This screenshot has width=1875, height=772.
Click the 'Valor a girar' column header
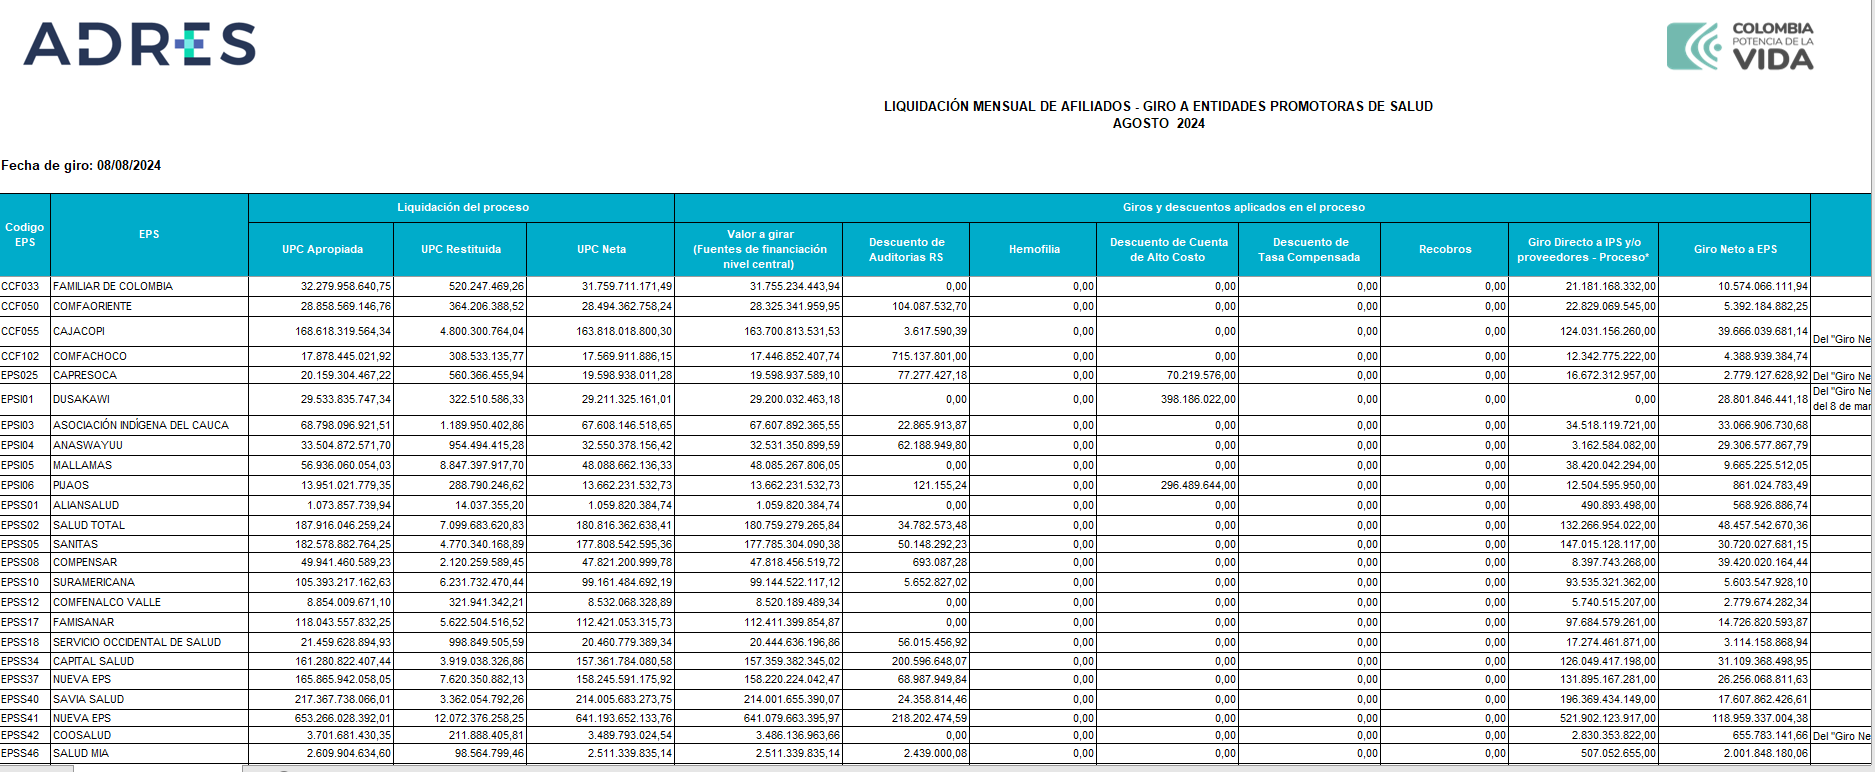pos(759,249)
